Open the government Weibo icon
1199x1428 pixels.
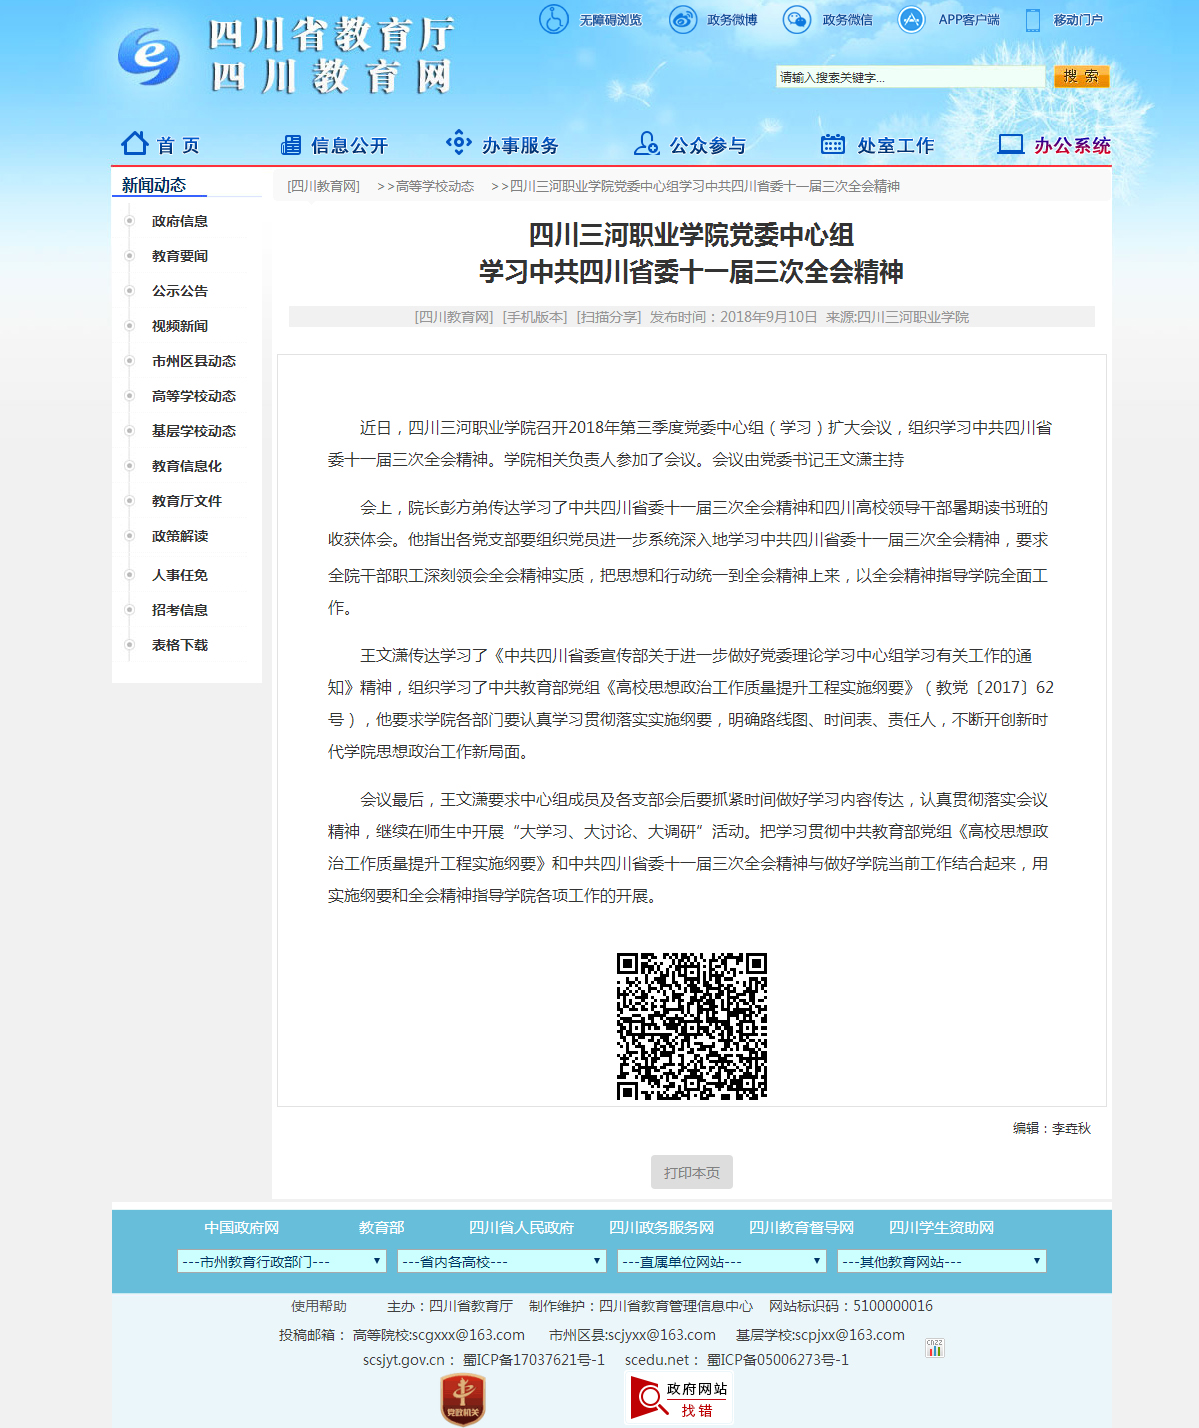click(683, 19)
